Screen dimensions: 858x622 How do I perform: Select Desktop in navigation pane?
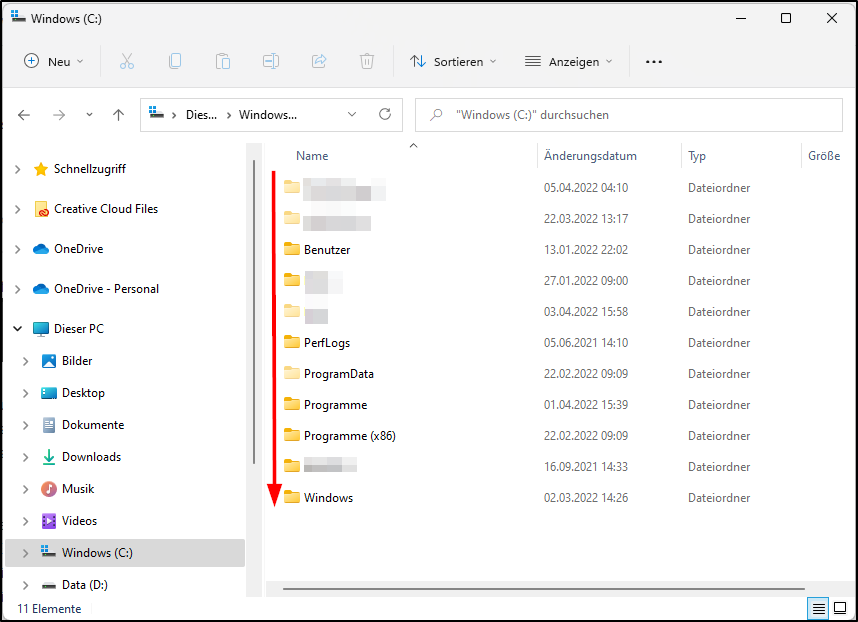[83, 393]
